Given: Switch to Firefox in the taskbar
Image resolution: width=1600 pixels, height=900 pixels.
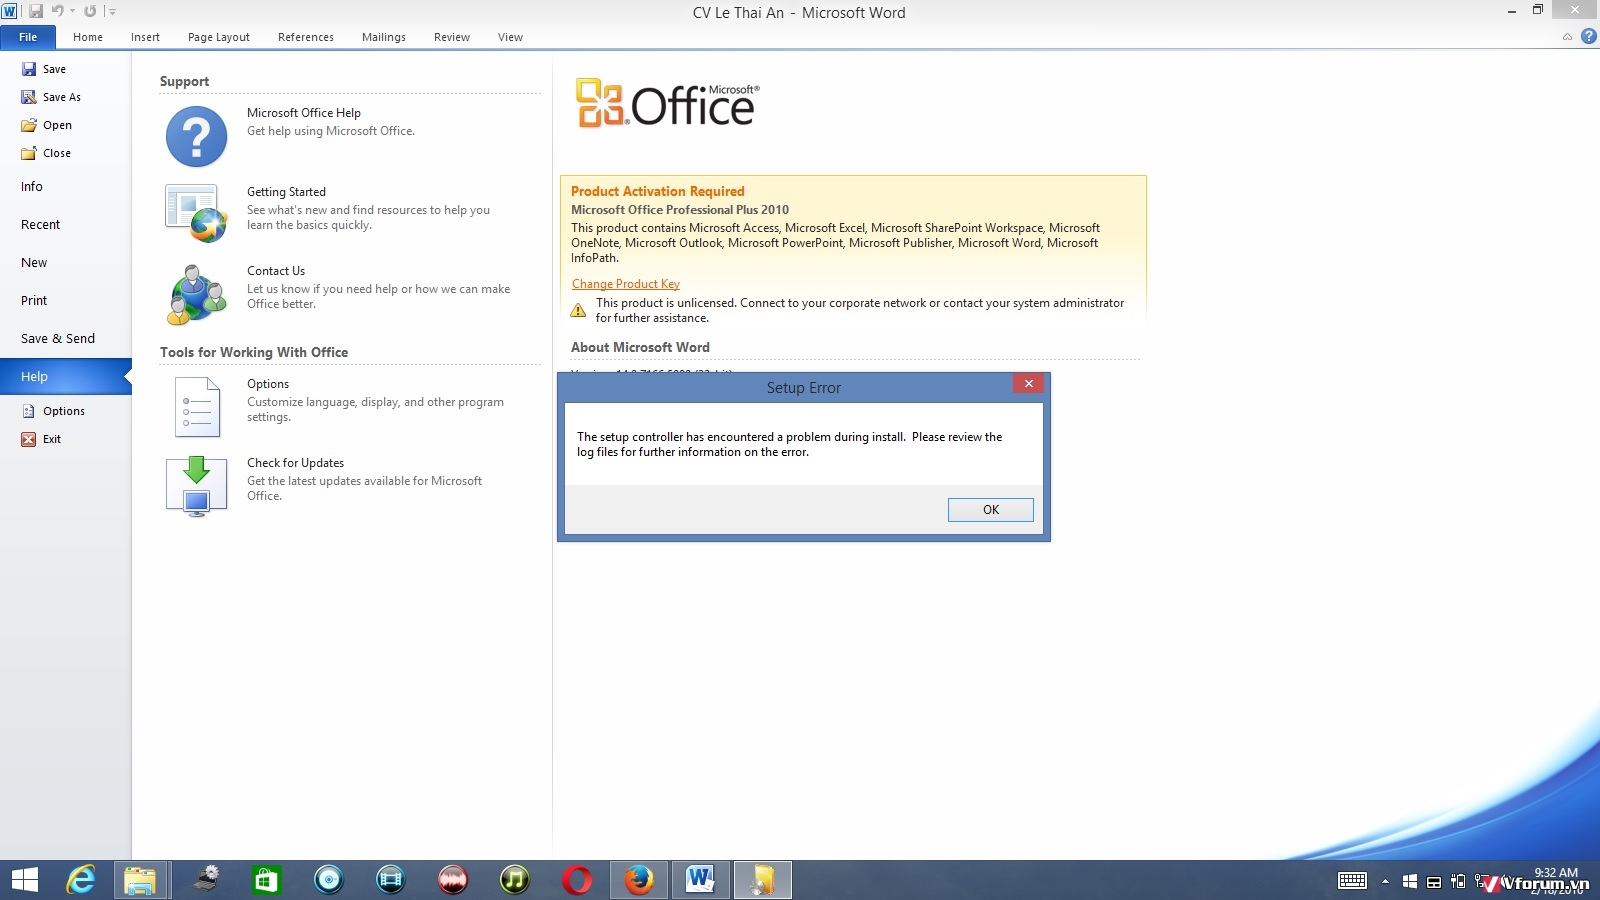Looking at the screenshot, I should click(639, 880).
